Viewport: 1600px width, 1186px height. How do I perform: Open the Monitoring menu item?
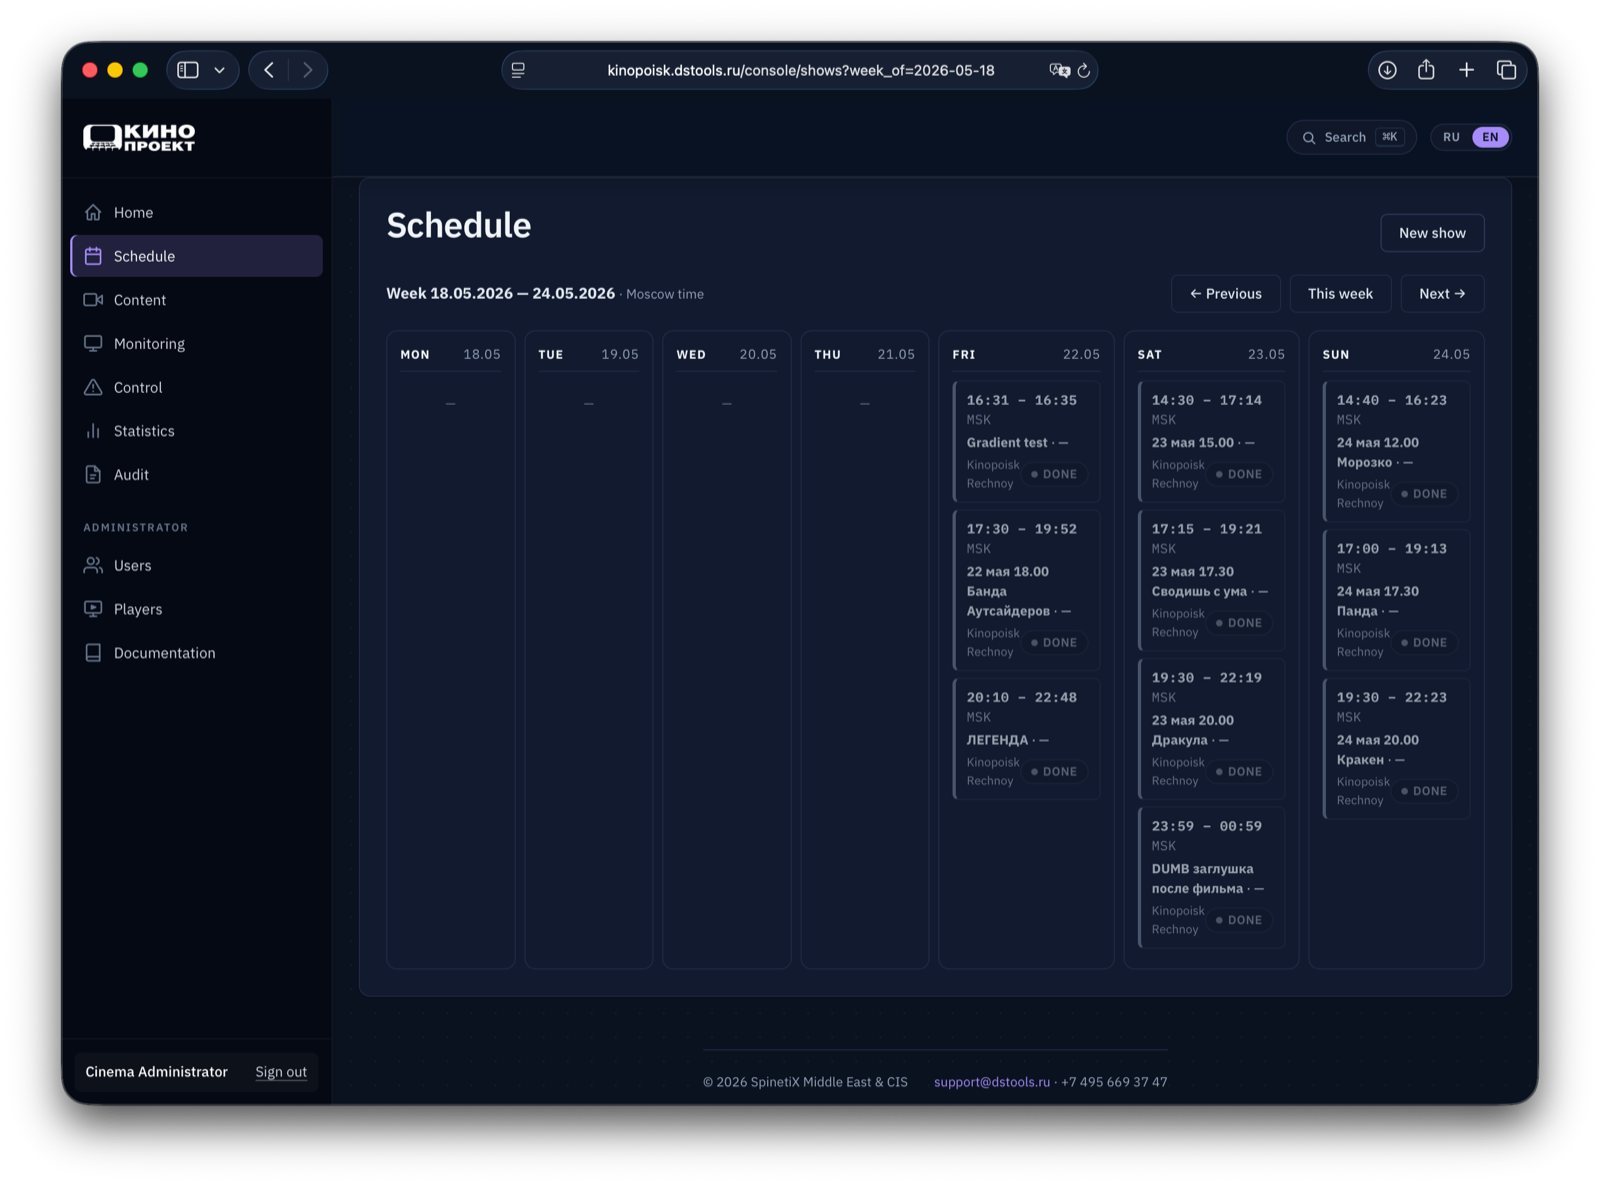coord(197,343)
